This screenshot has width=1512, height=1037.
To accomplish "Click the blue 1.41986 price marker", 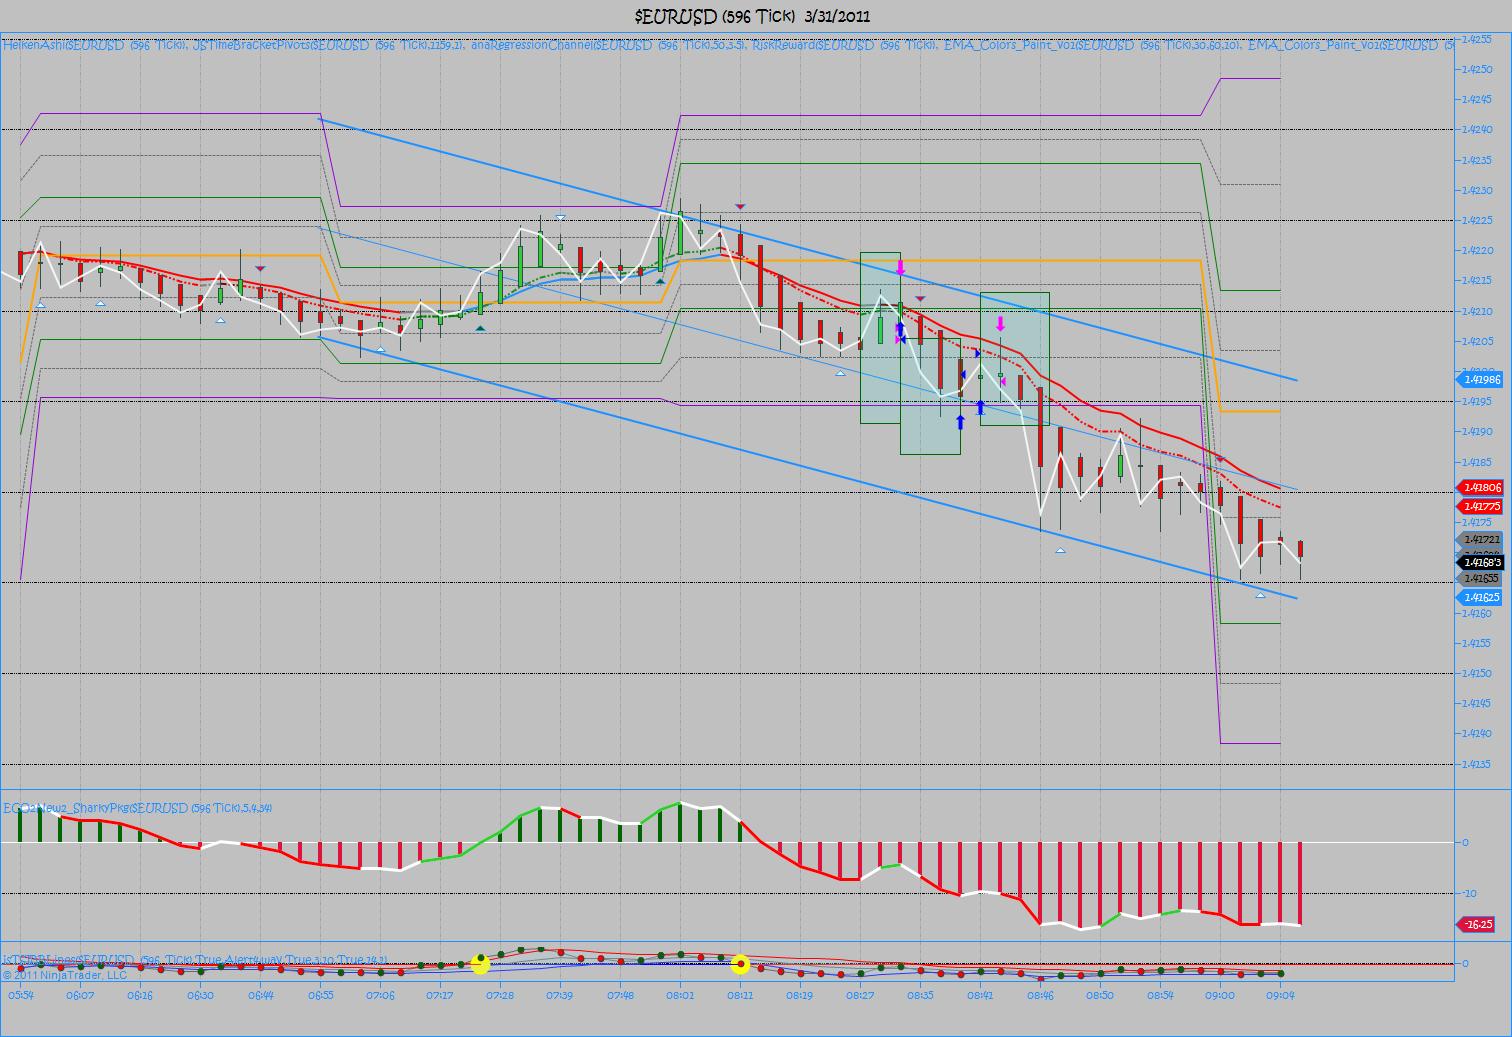I will point(1480,379).
